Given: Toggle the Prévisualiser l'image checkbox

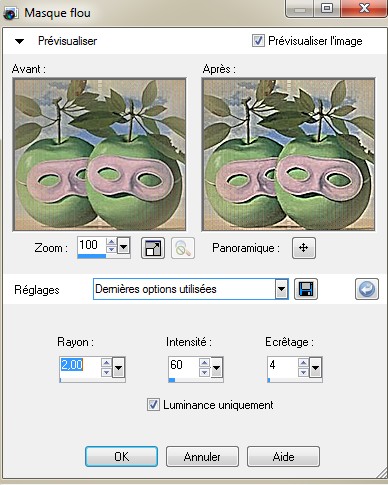Looking at the screenshot, I should click(x=258, y=41).
